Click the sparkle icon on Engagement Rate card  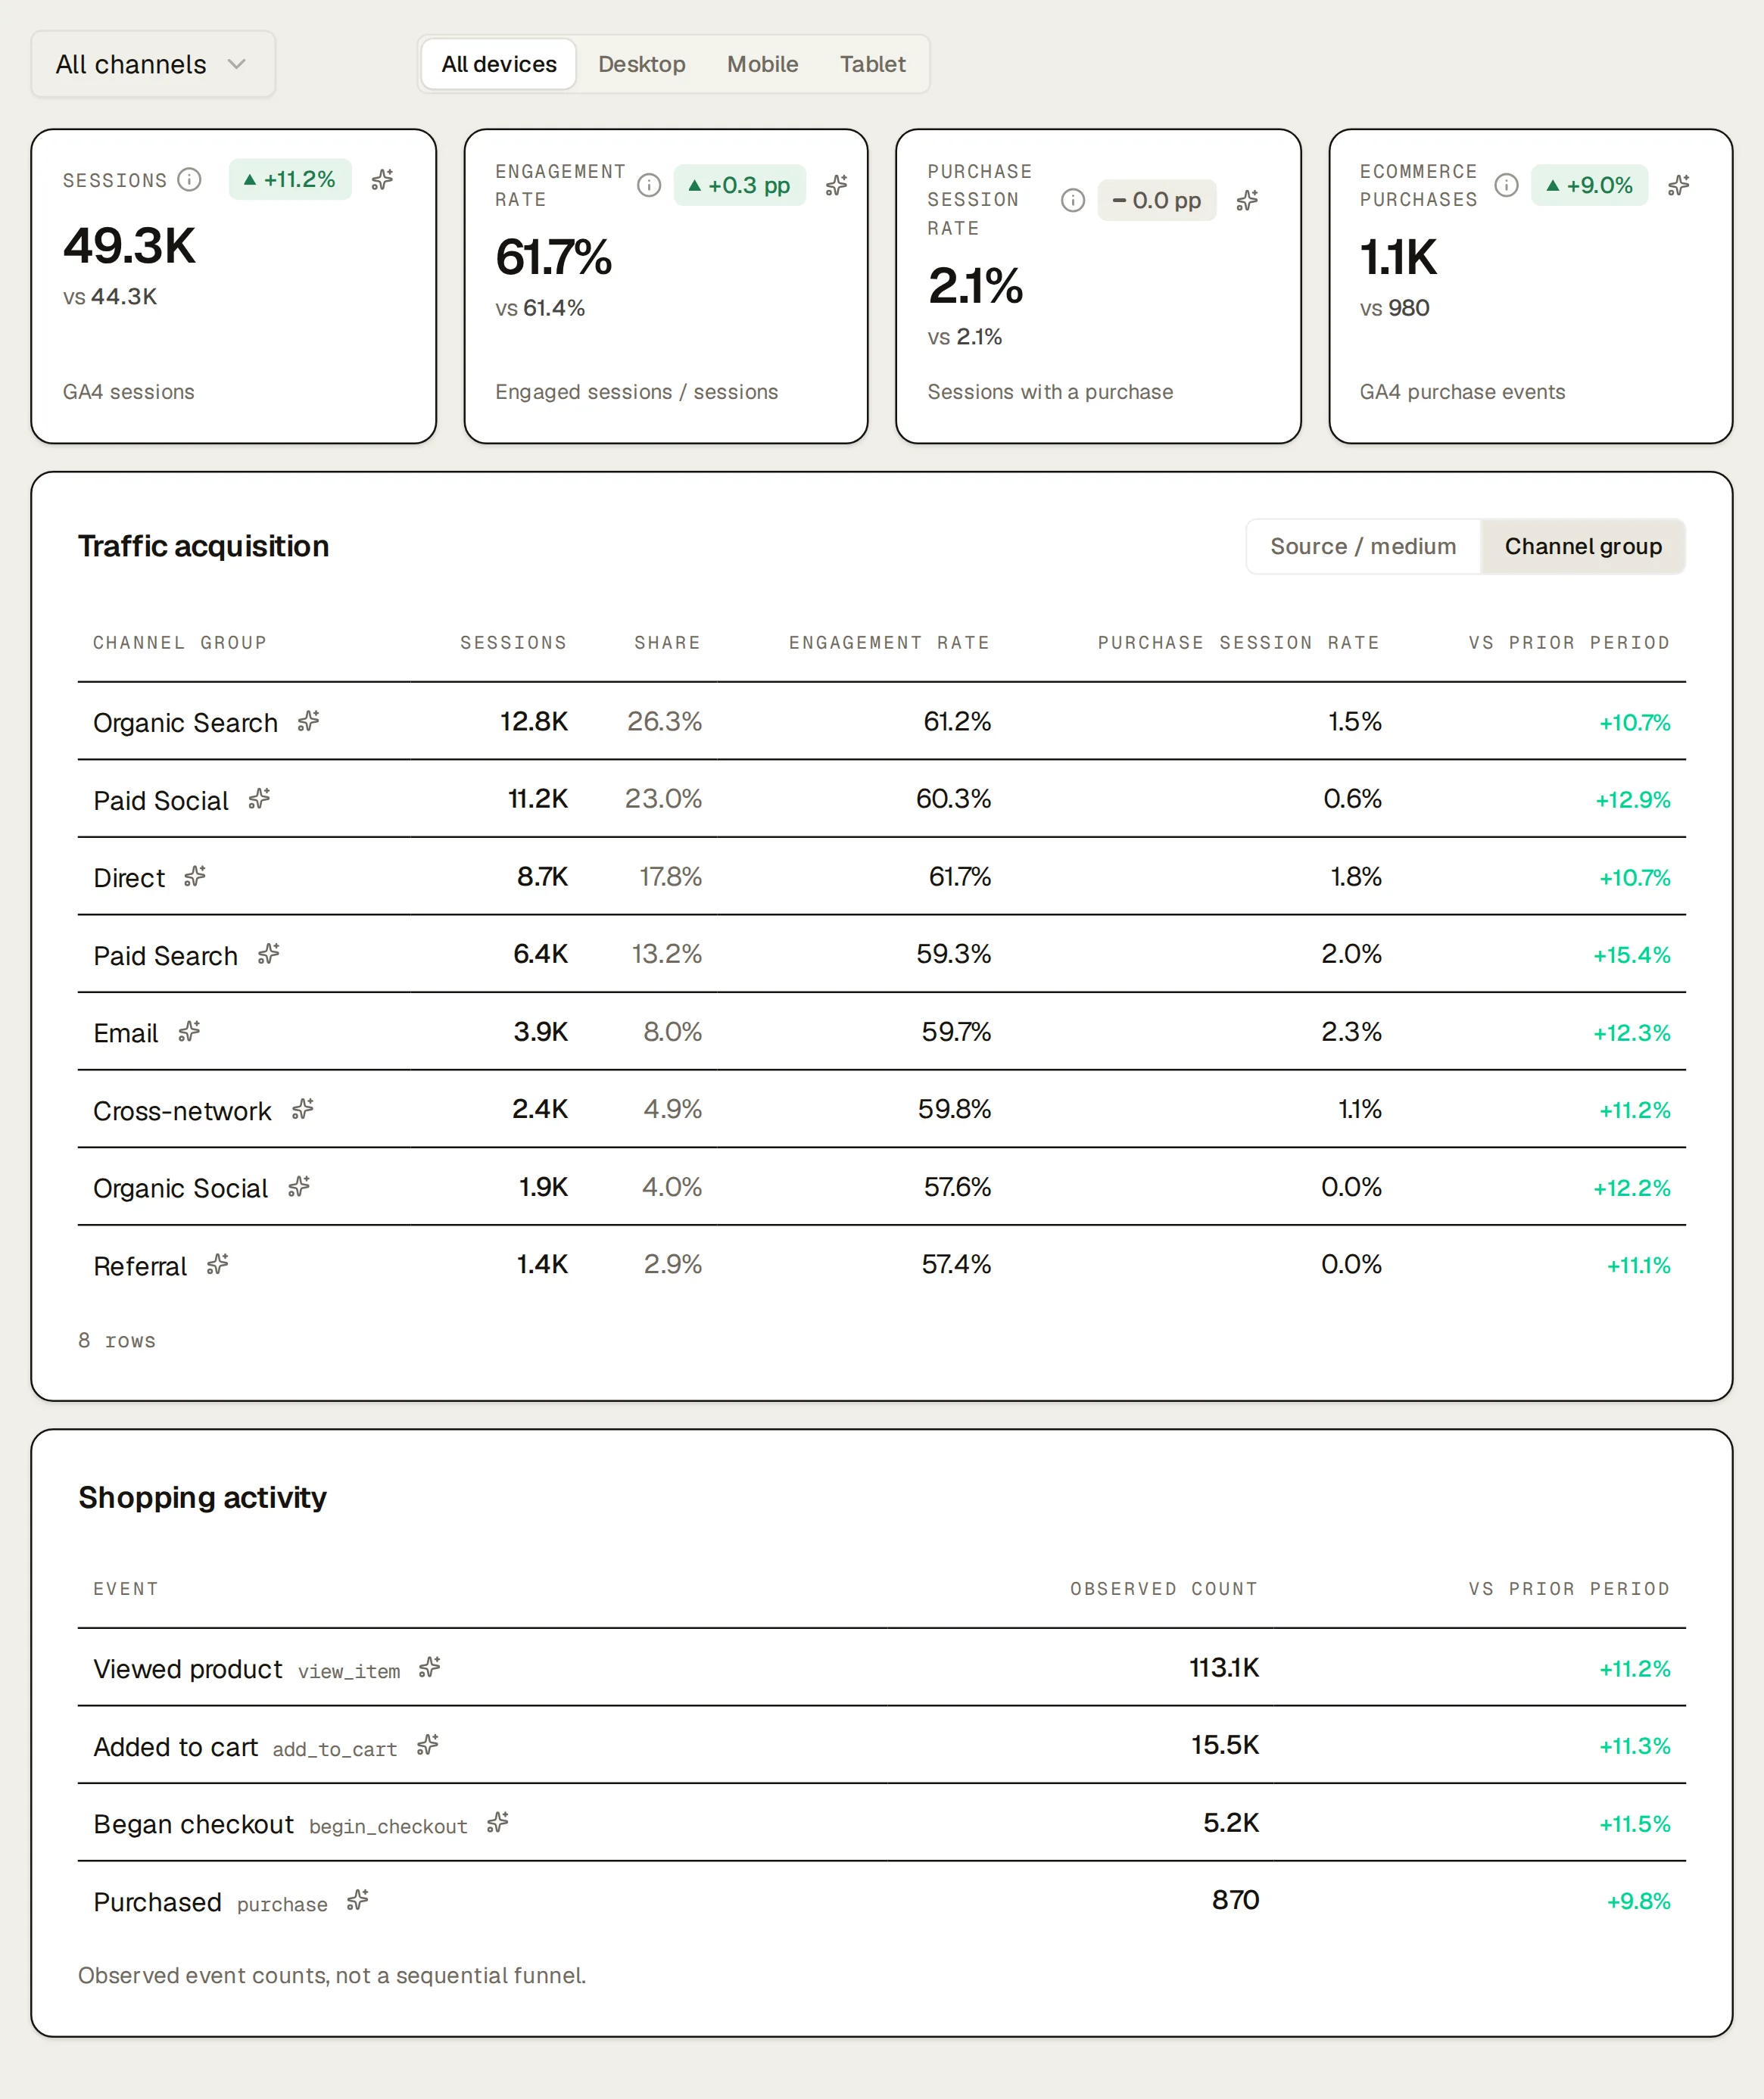pyautogui.click(x=837, y=186)
